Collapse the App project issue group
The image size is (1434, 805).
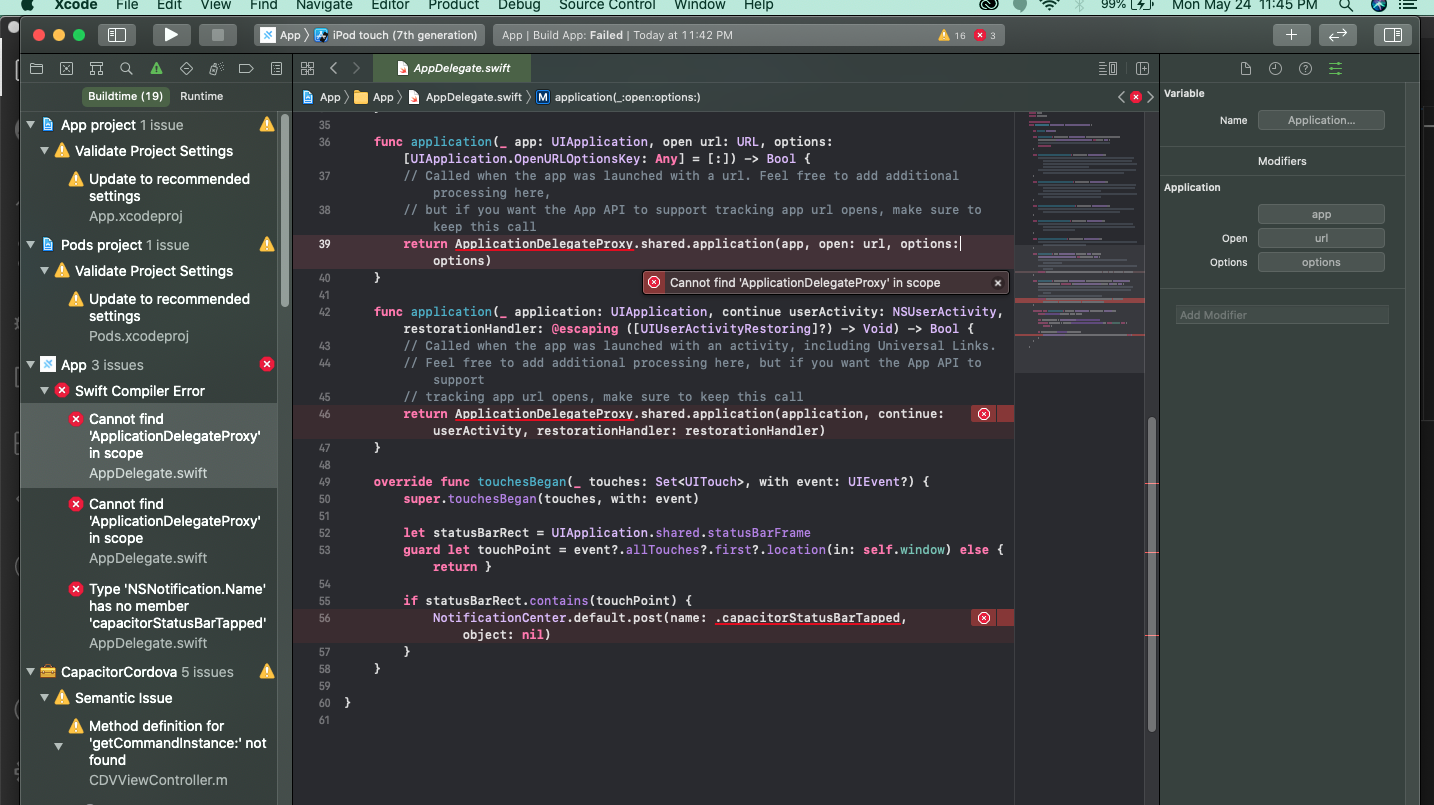pos(30,124)
